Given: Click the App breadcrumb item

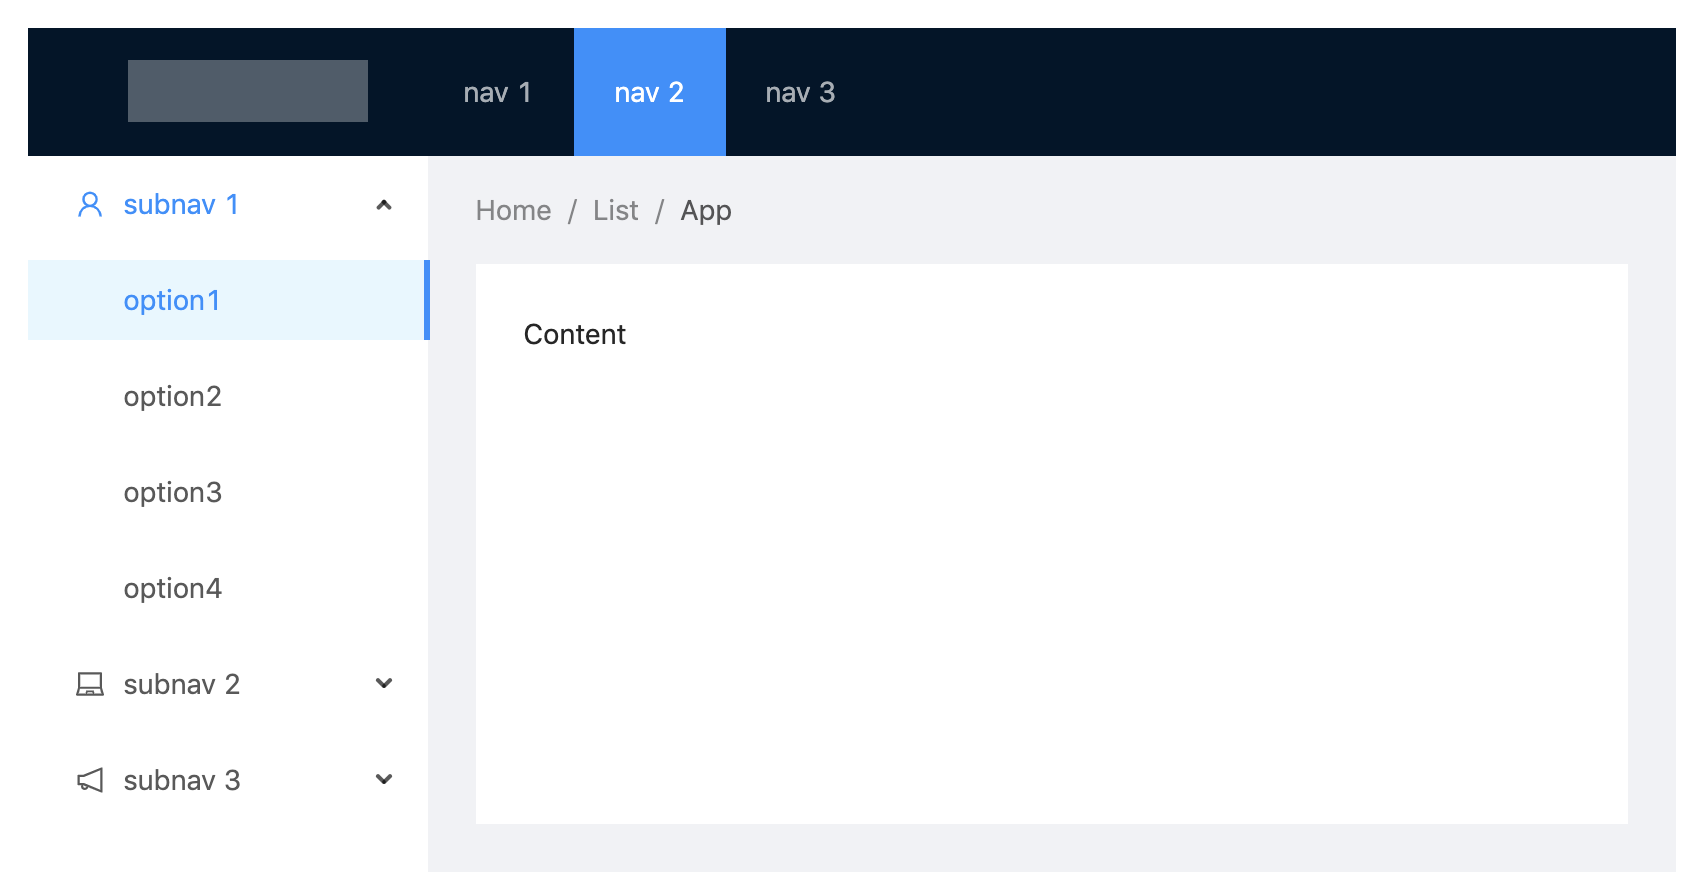Looking at the screenshot, I should pos(706,211).
